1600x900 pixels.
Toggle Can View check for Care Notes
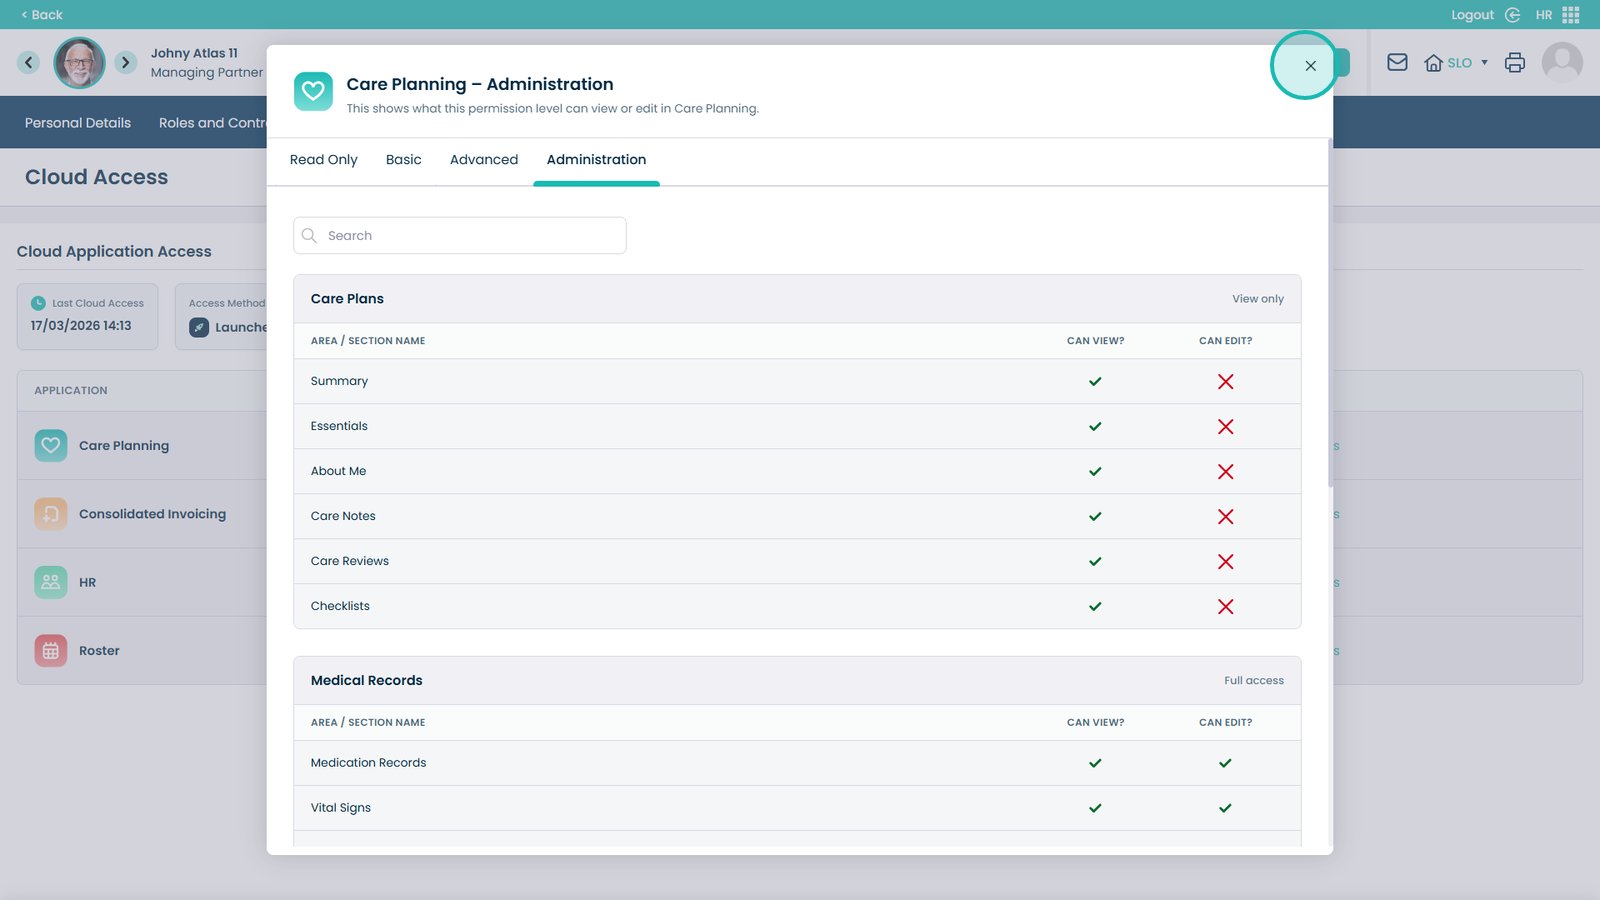click(1095, 517)
